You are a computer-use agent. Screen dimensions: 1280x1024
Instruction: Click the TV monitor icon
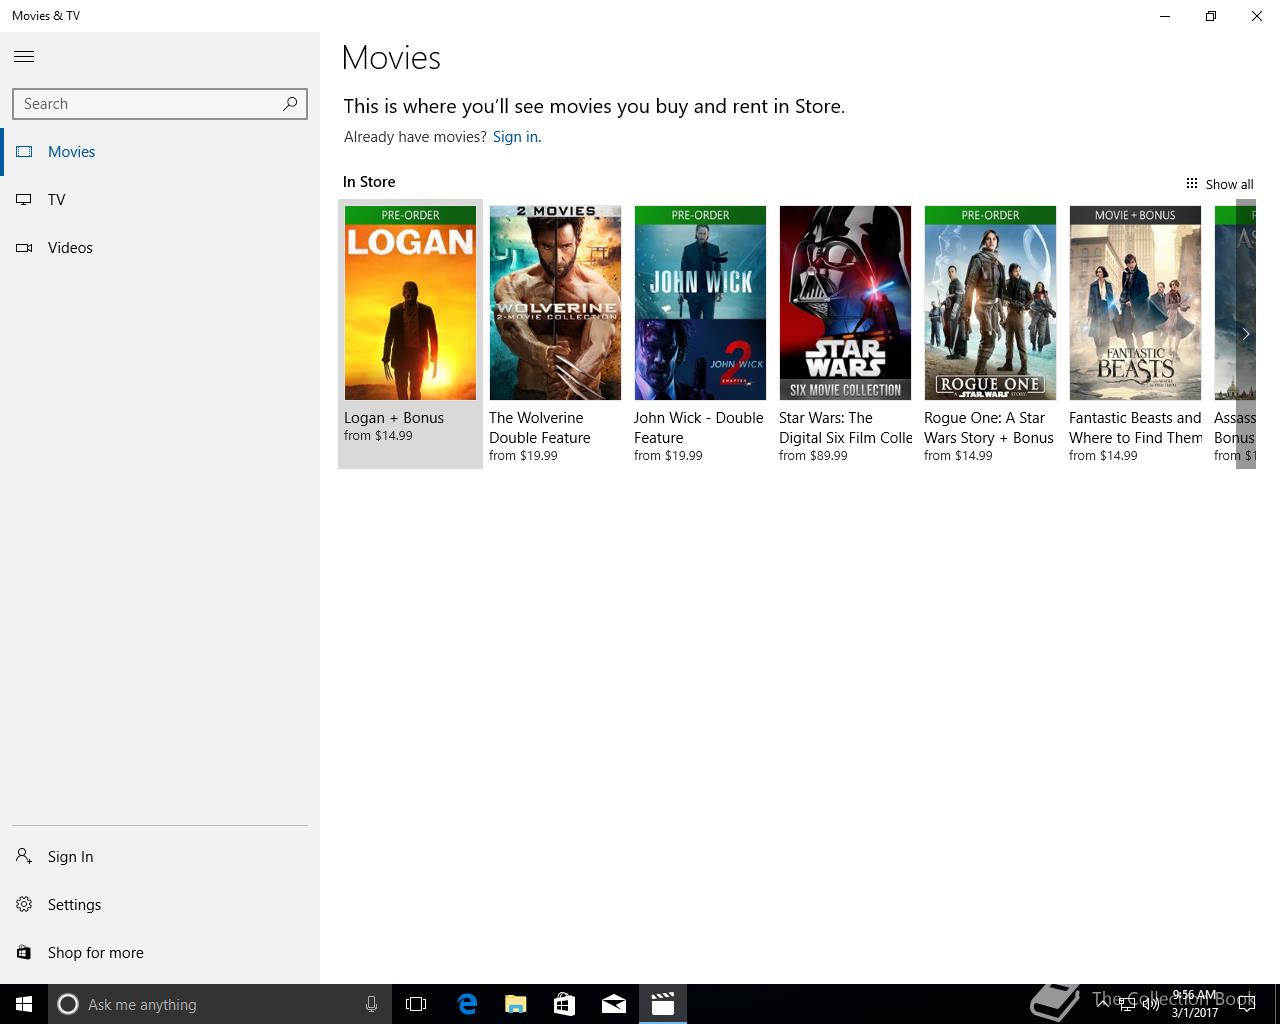(24, 200)
